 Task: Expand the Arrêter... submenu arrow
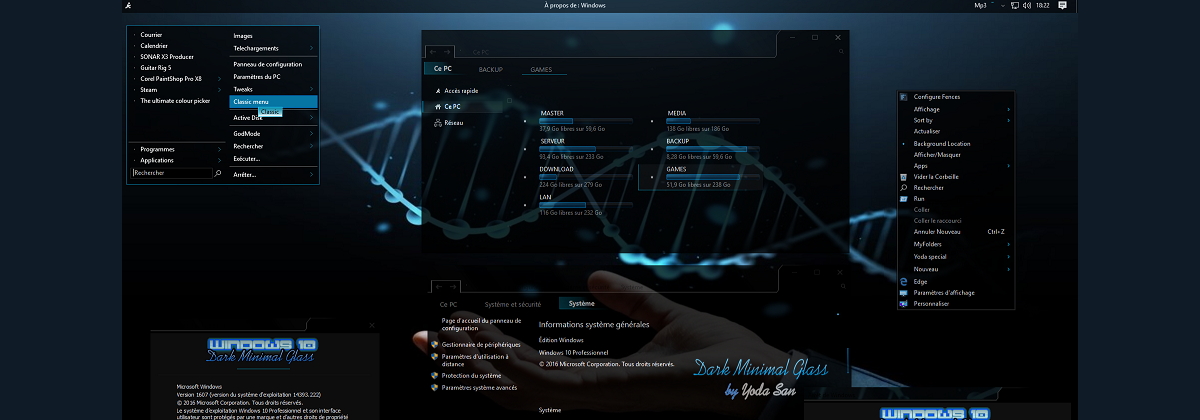[312, 175]
